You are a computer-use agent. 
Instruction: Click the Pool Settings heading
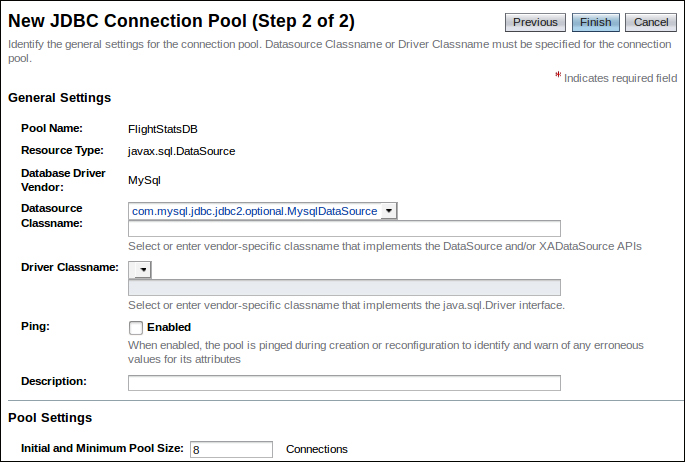click(50, 418)
